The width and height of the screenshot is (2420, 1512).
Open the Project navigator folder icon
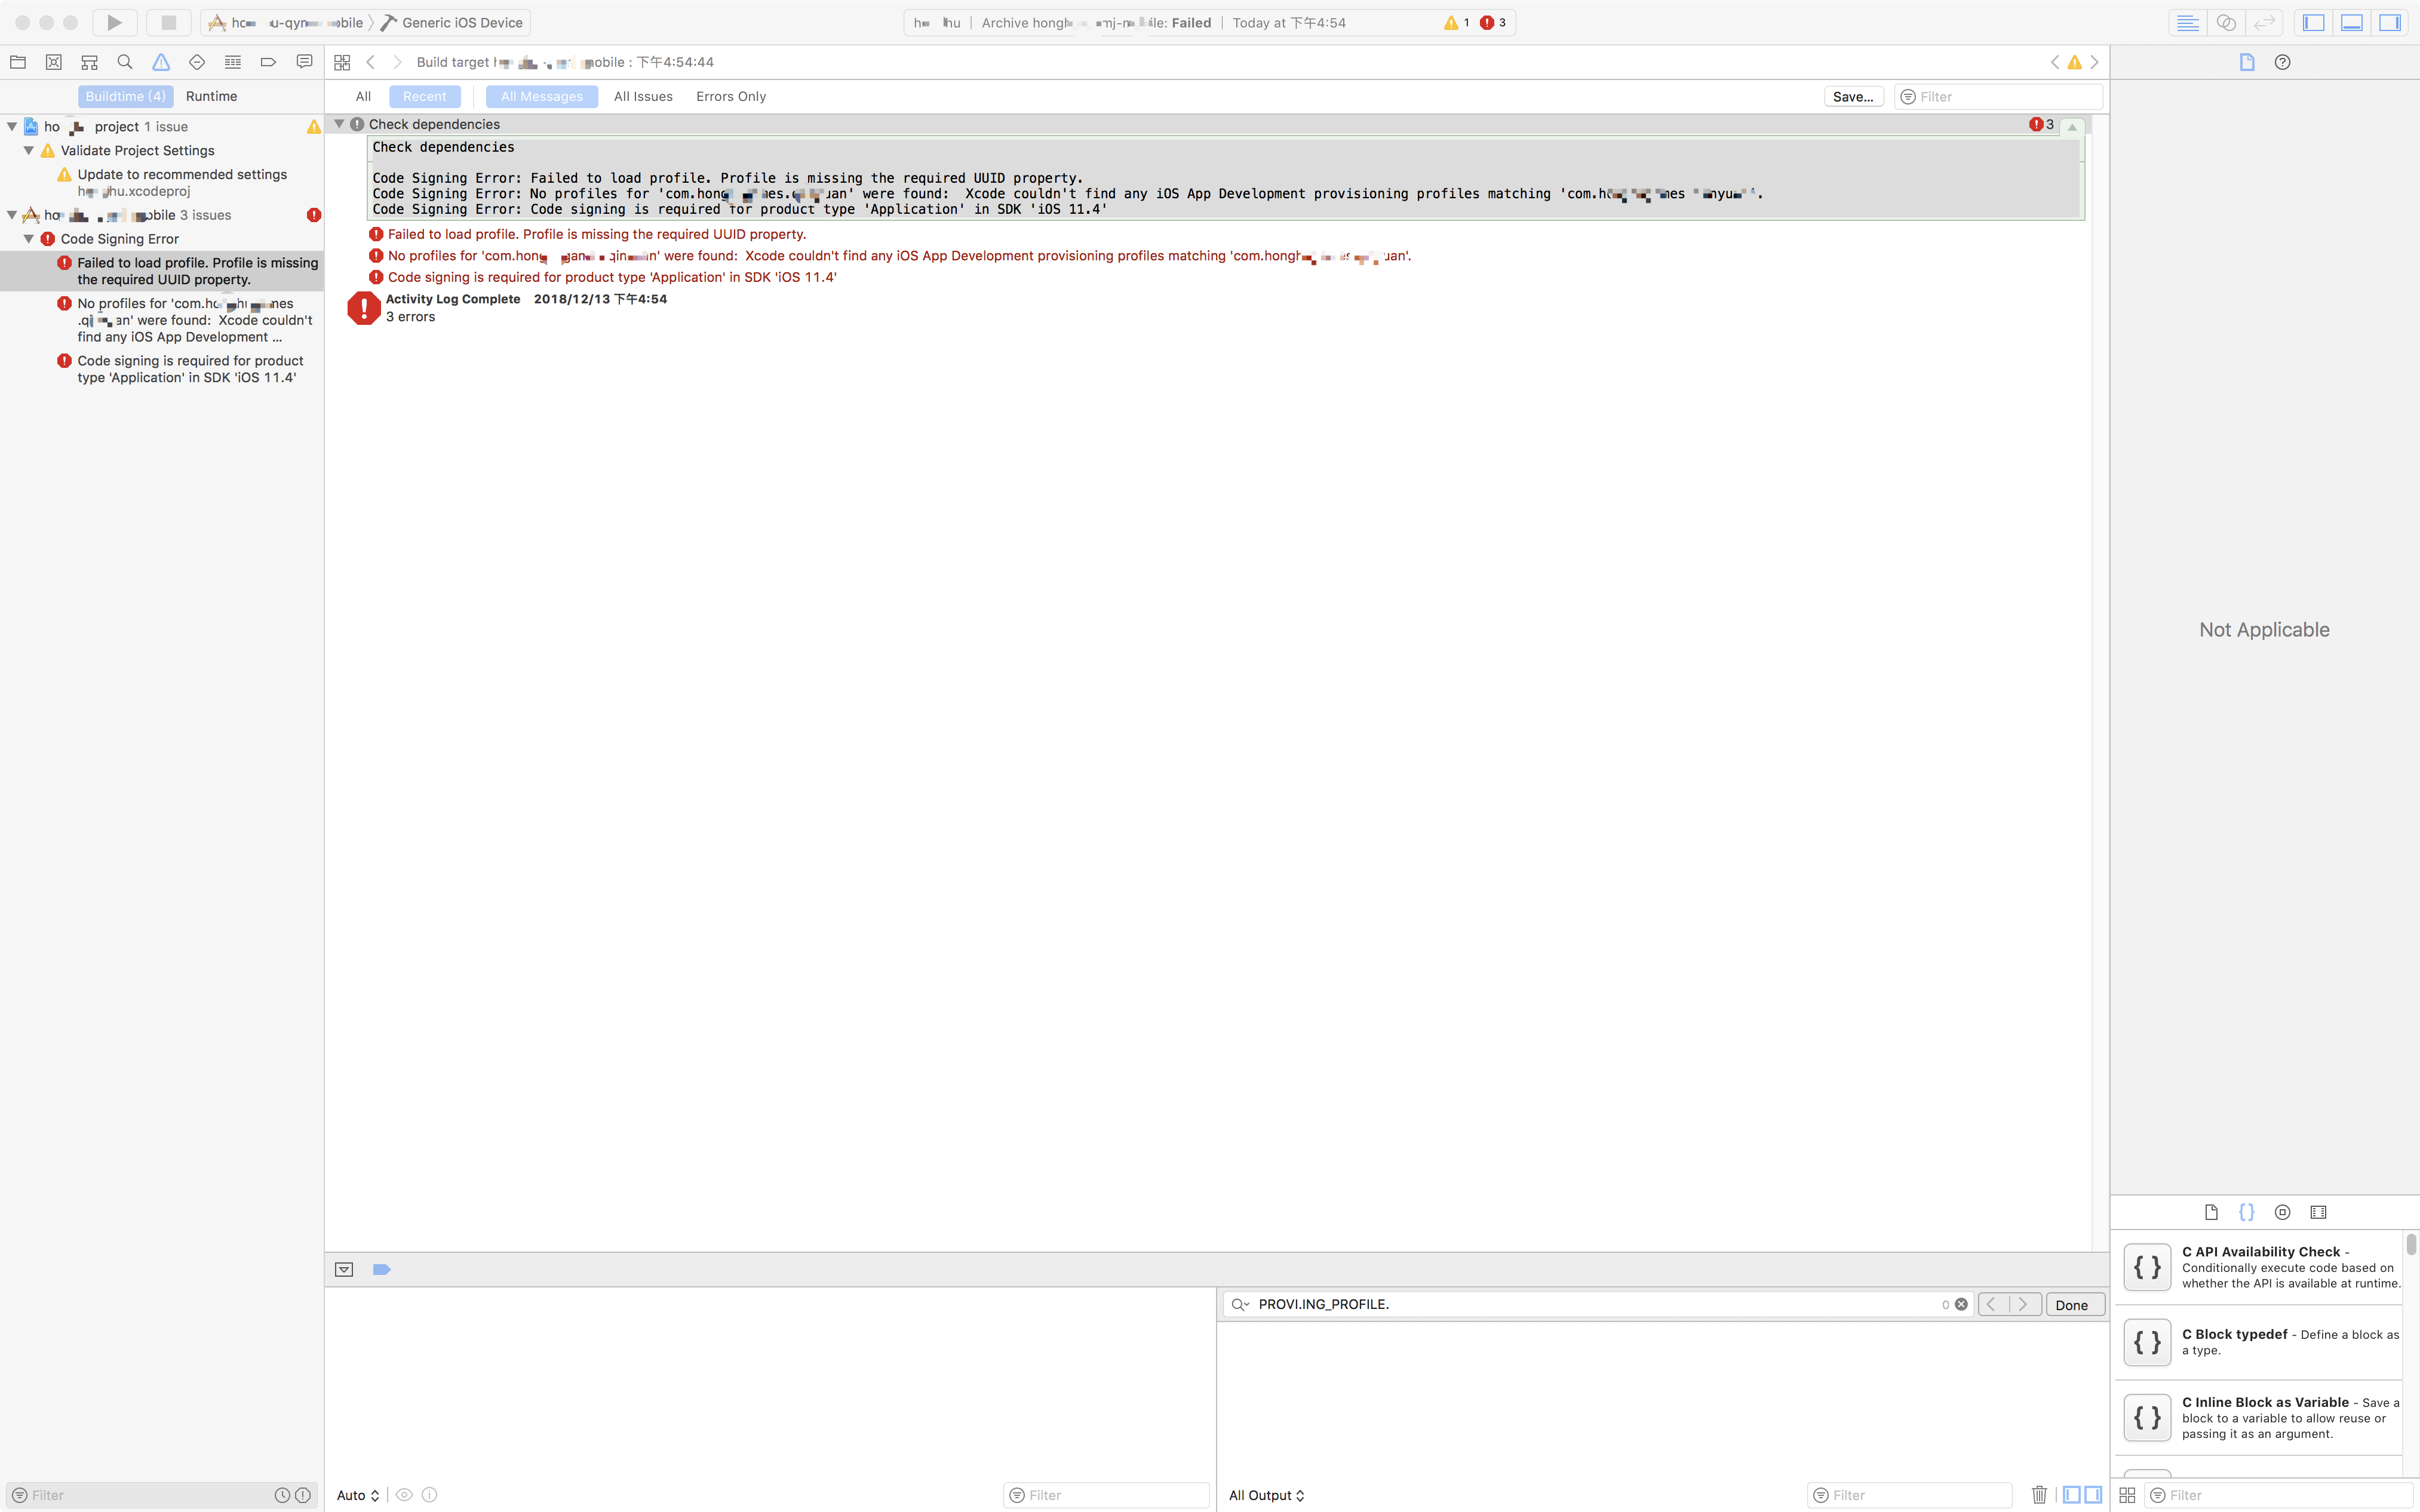click(x=18, y=62)
